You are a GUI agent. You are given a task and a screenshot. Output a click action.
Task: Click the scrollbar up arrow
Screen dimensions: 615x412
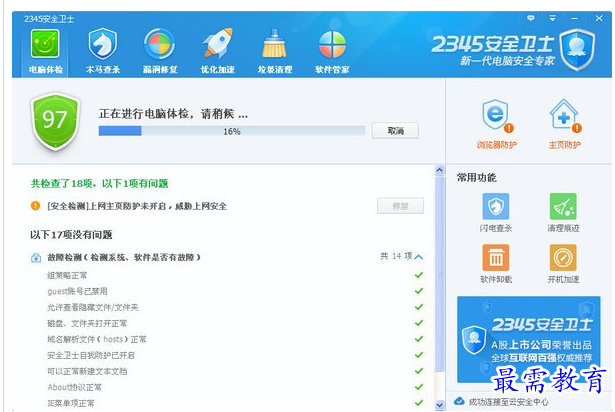click(439, 170)
